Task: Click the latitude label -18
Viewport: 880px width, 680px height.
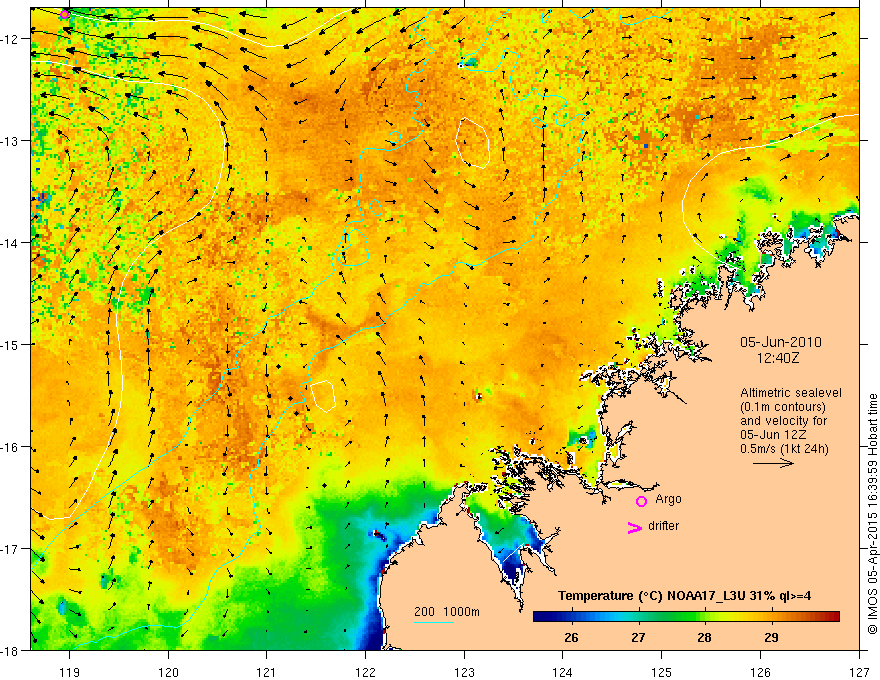Action: (x=11, y=650)
